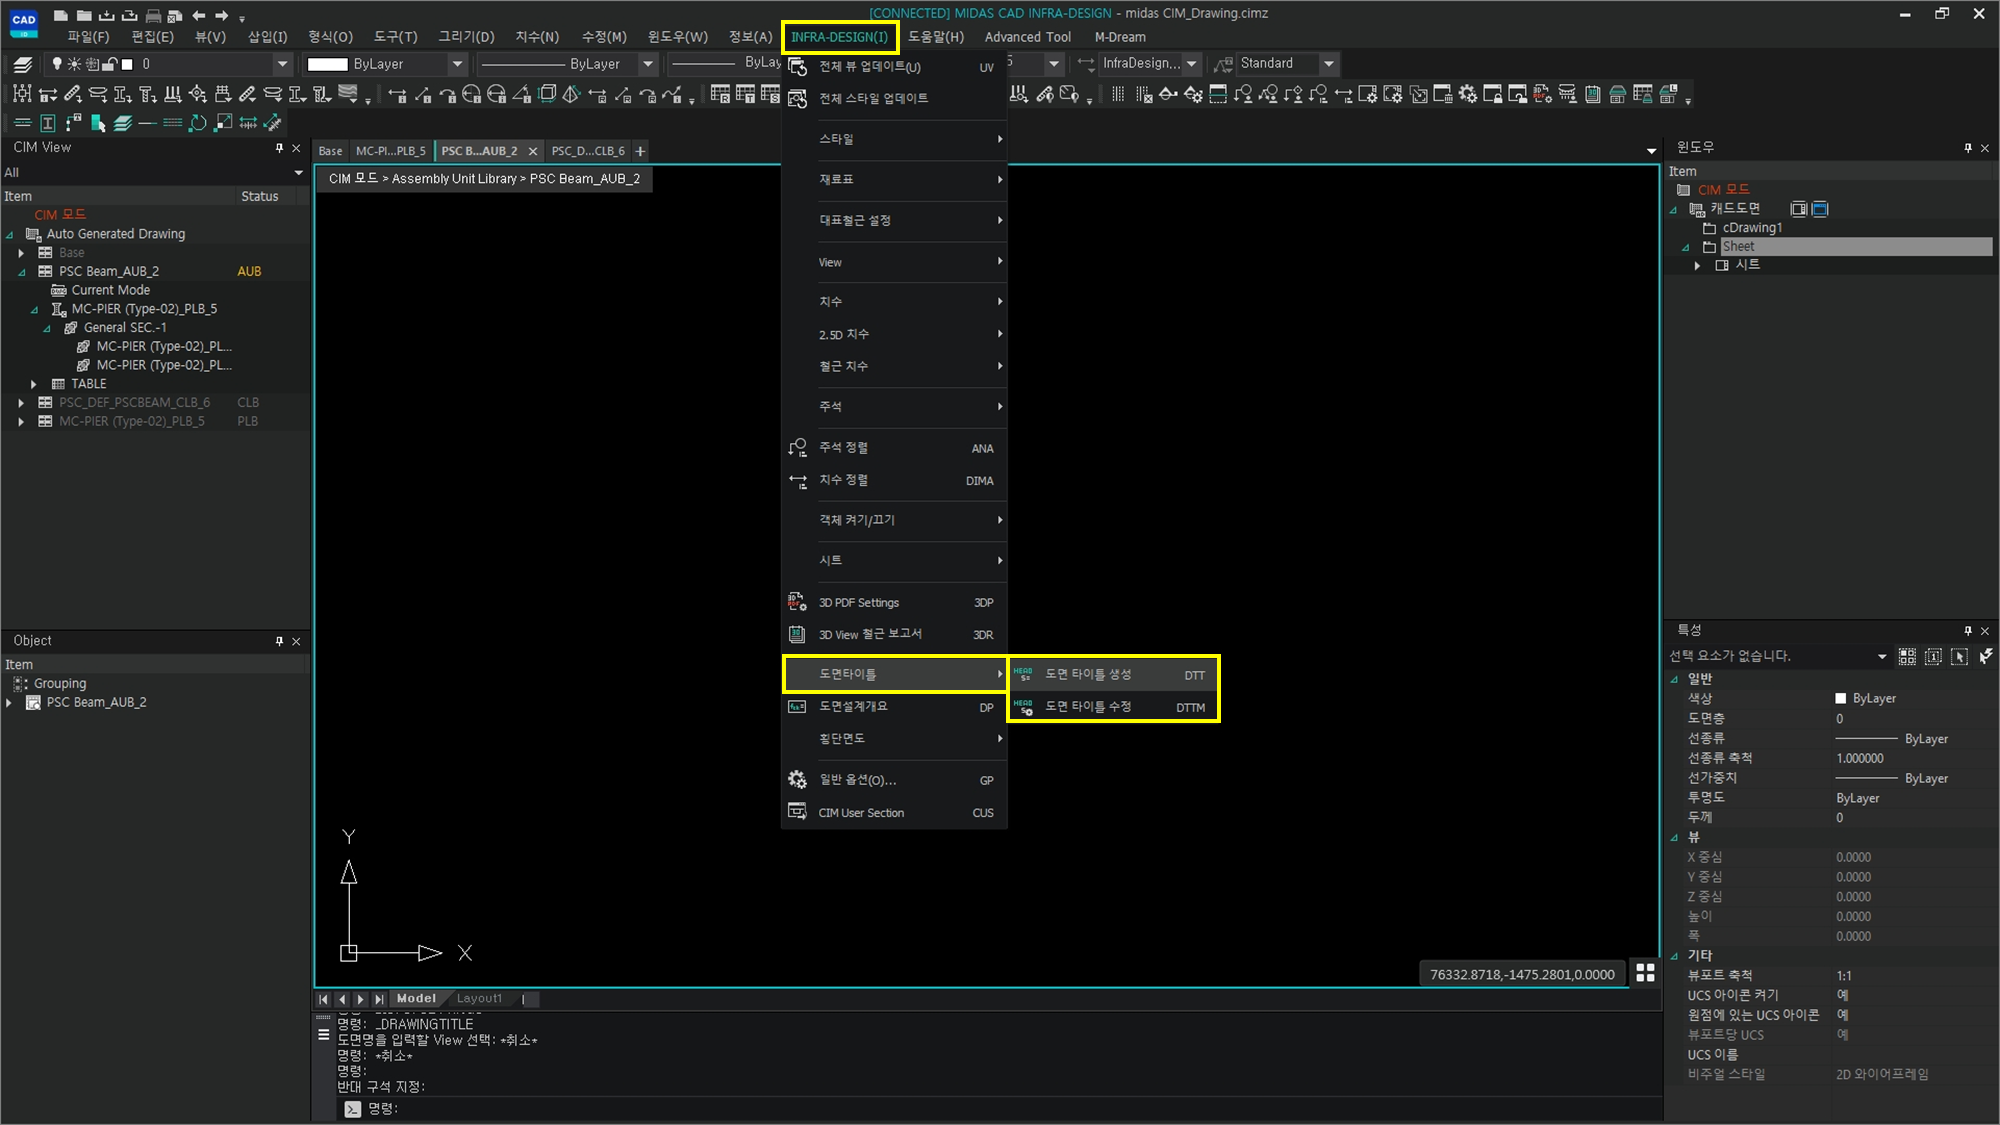The height and width of the screenshot is (1125, 2000).
Task: Click the Save icon in quick access bar
Action: pos(107,15)
